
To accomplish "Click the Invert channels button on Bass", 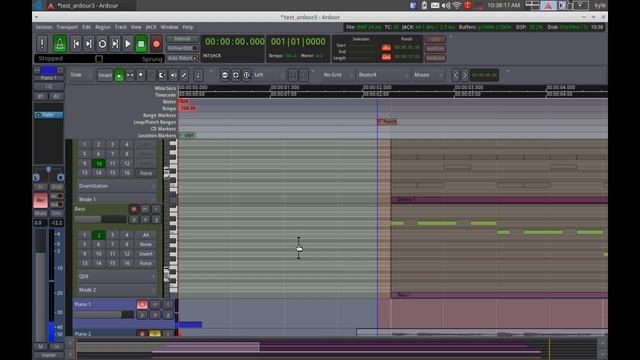I will (146, 254).
